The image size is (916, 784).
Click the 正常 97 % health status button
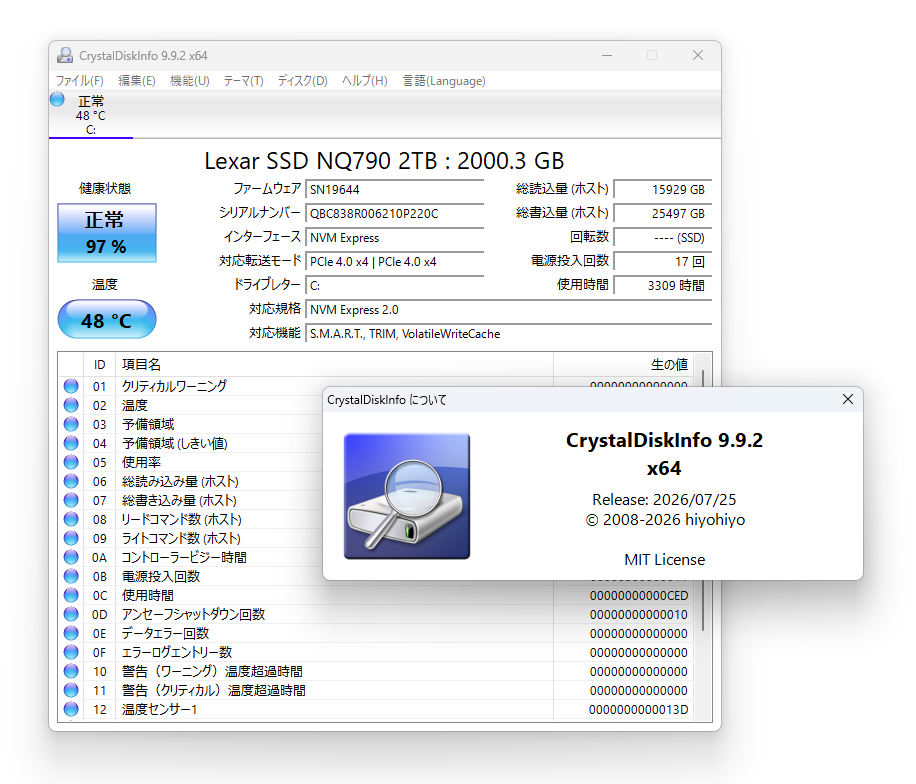[107, 233]
